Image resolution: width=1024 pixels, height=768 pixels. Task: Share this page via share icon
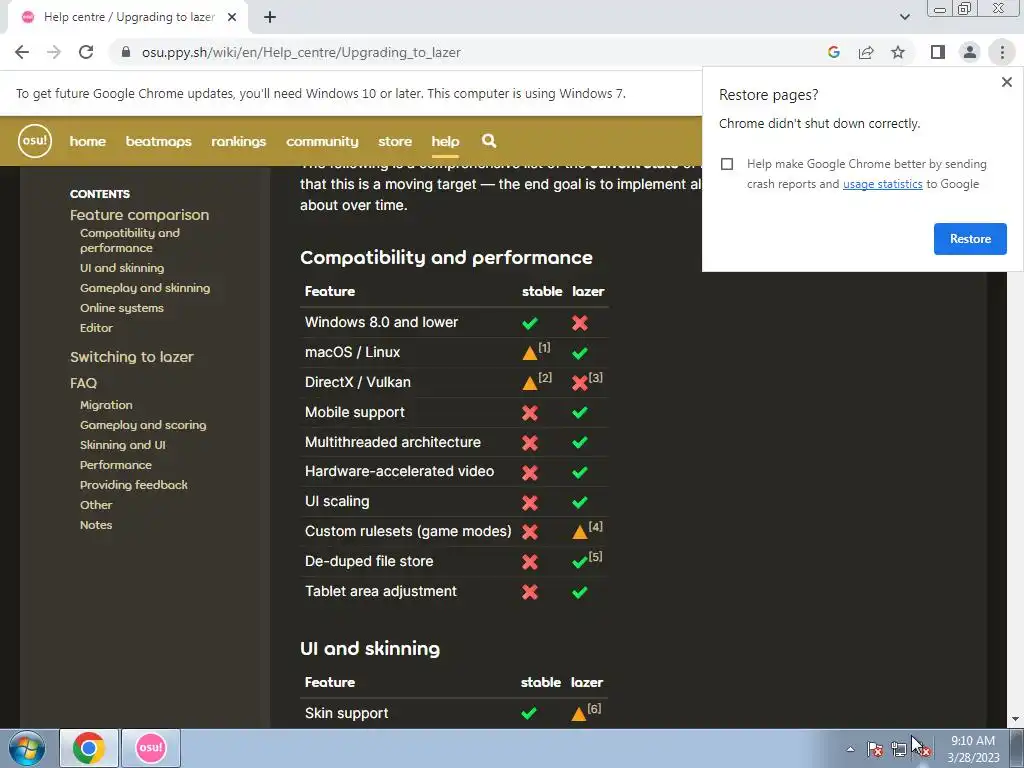click(x=866, y=52)
